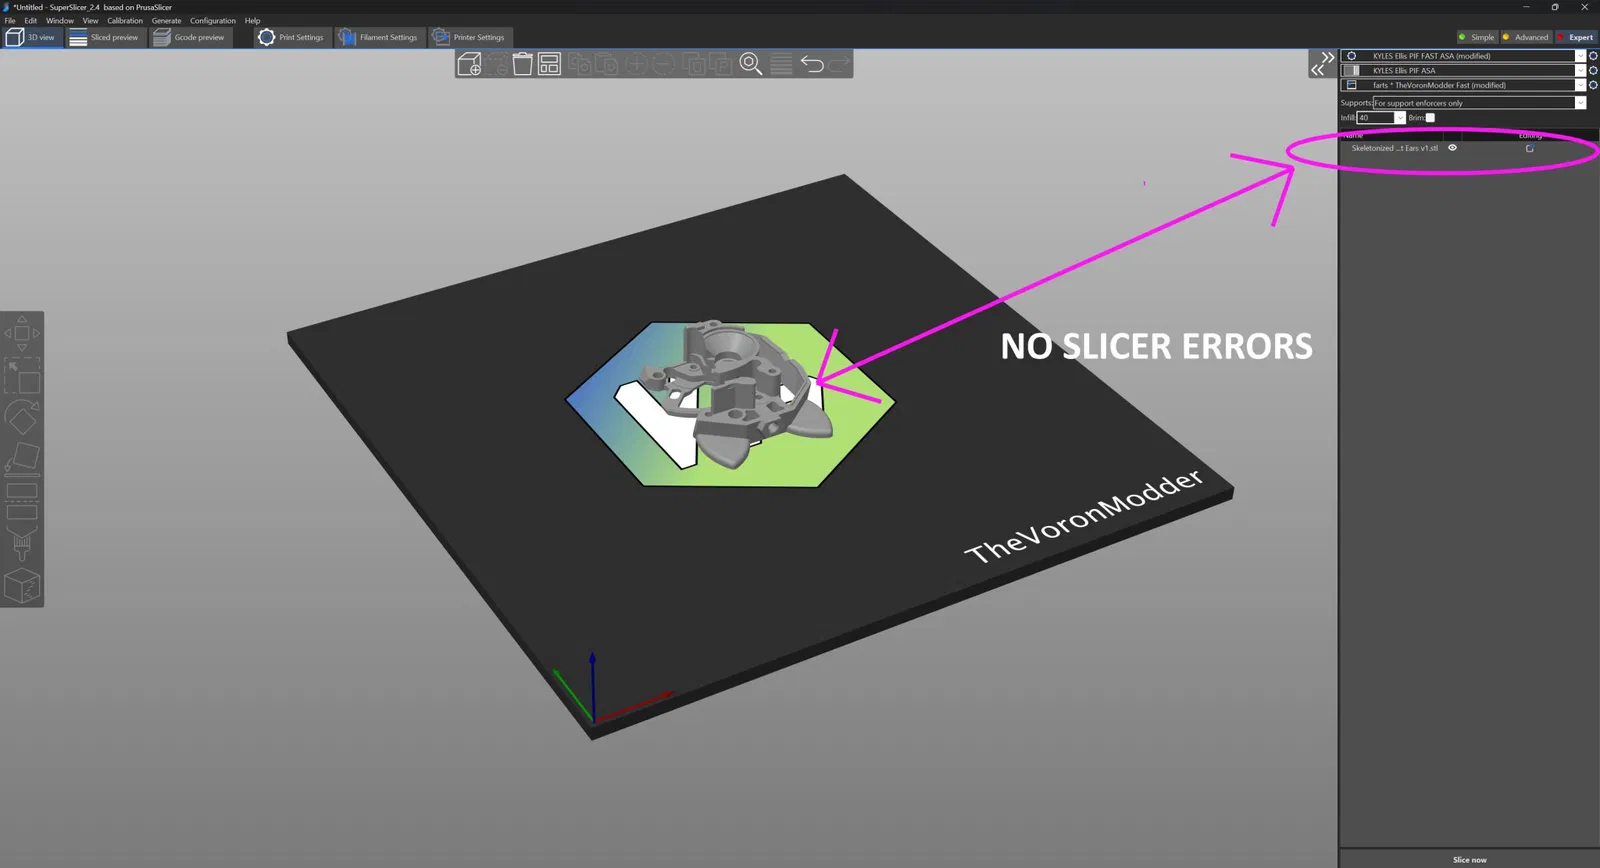
Task: Open the Window menu
Action: pyautogui.click(x=60, y=20)
